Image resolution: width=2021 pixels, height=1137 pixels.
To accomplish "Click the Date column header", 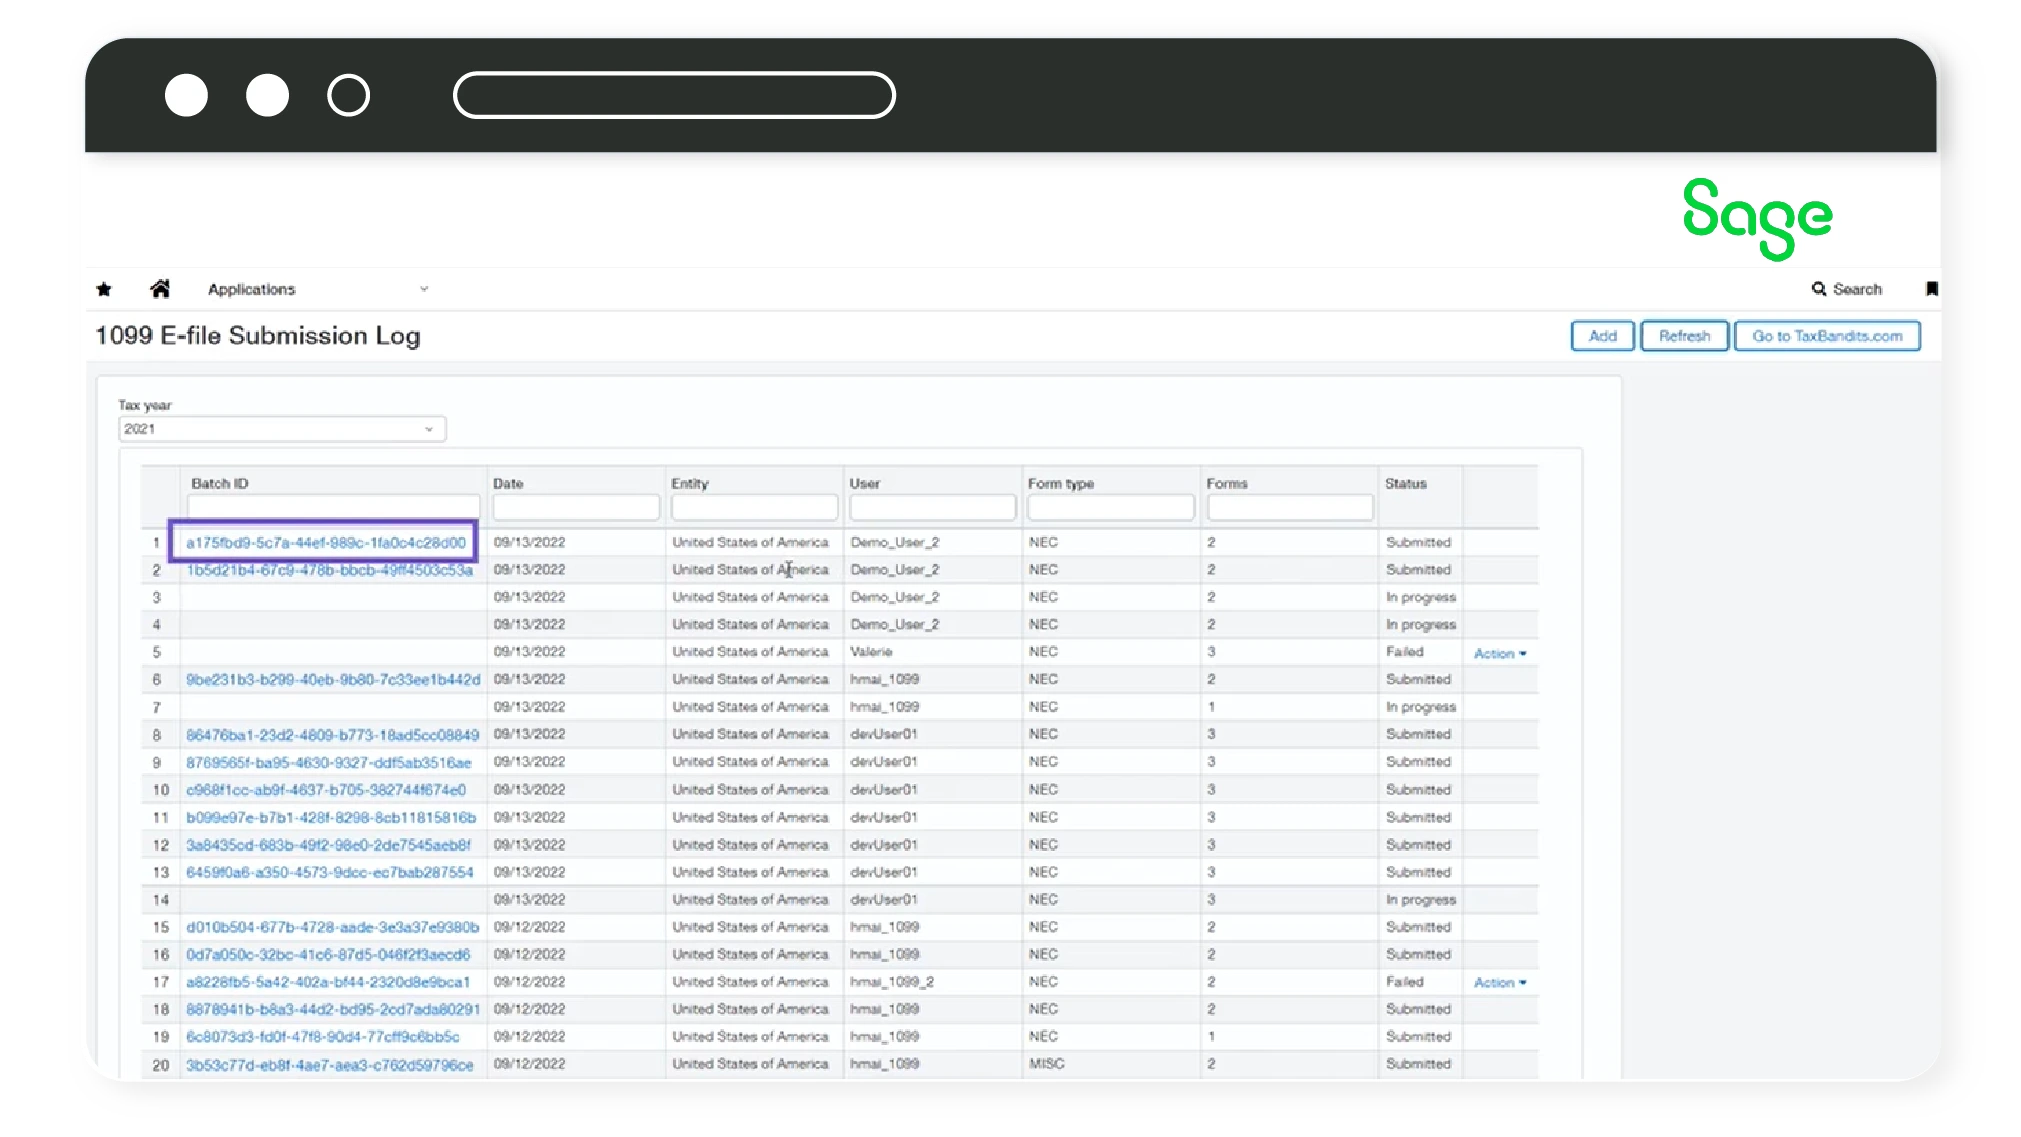I will (x=508, y=483).
